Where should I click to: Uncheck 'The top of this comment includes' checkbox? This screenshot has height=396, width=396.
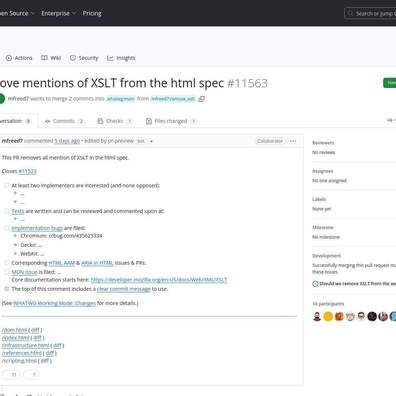(x=7, y=289)
